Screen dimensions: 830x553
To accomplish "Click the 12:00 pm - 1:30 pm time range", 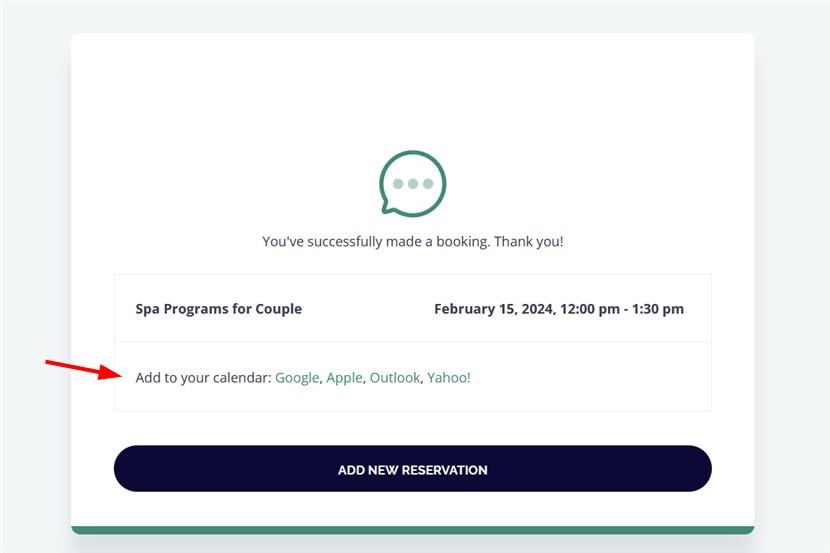I will (622, 309).
